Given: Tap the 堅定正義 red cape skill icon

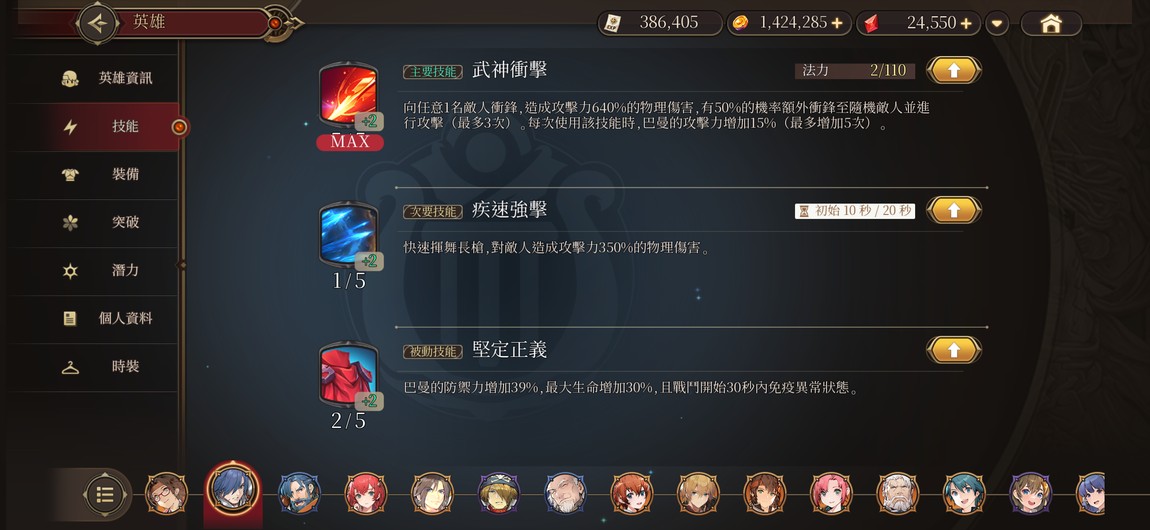Looking at the screenshot, I should pyautogui.click(x=349, y=375).
